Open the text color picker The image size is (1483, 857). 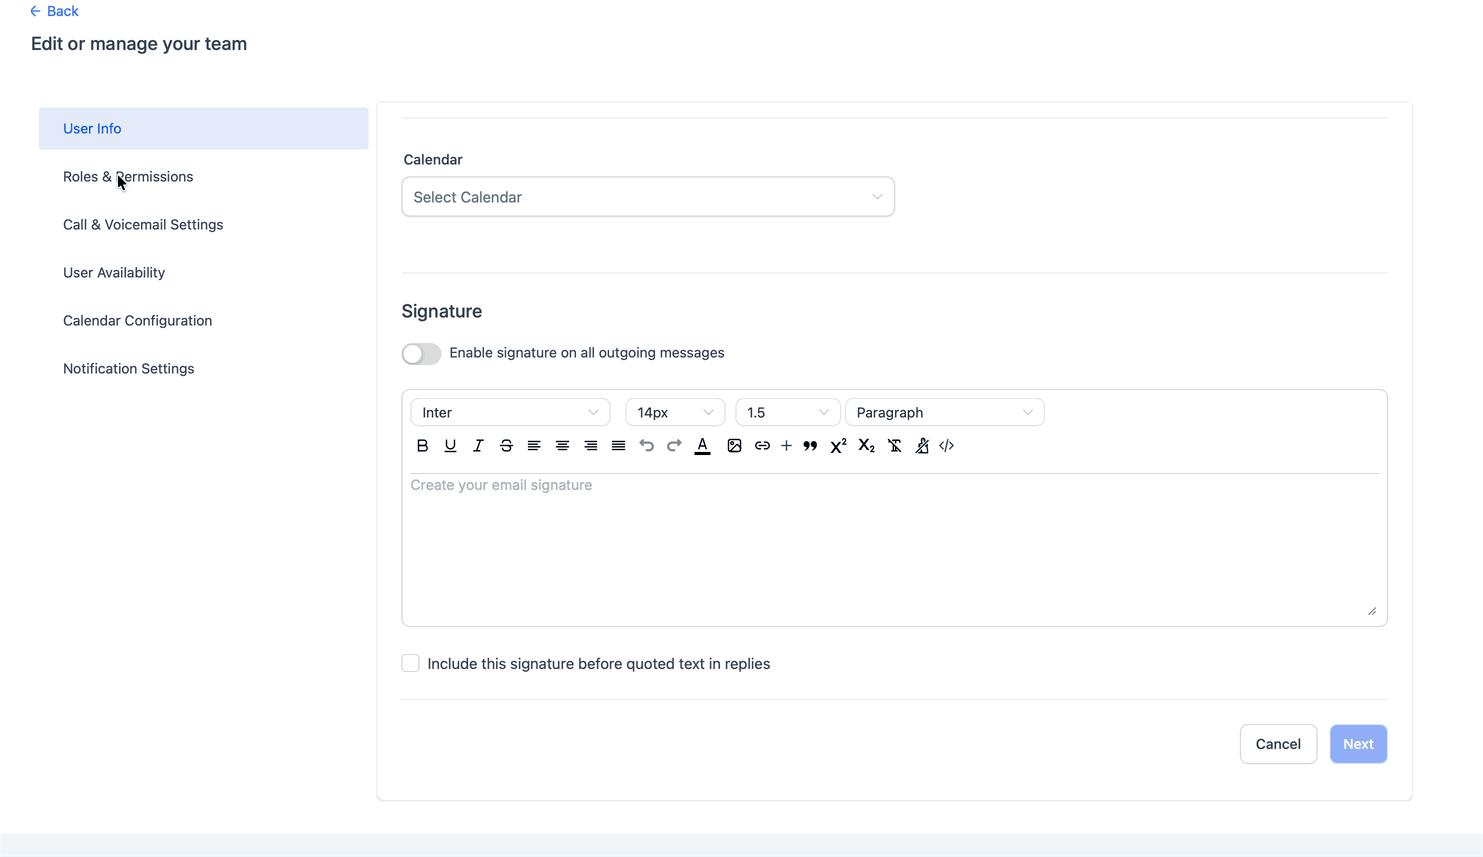(702, 446)
